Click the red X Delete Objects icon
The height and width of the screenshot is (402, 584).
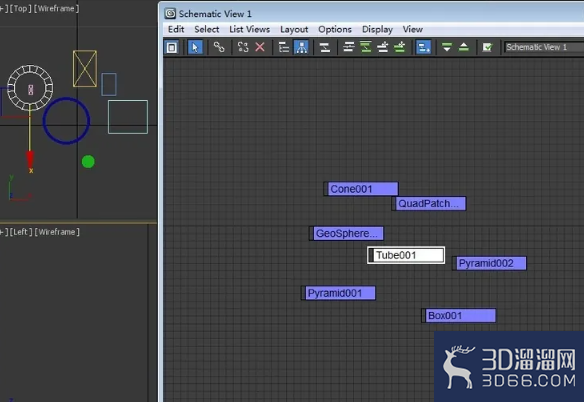pos(260,47)
